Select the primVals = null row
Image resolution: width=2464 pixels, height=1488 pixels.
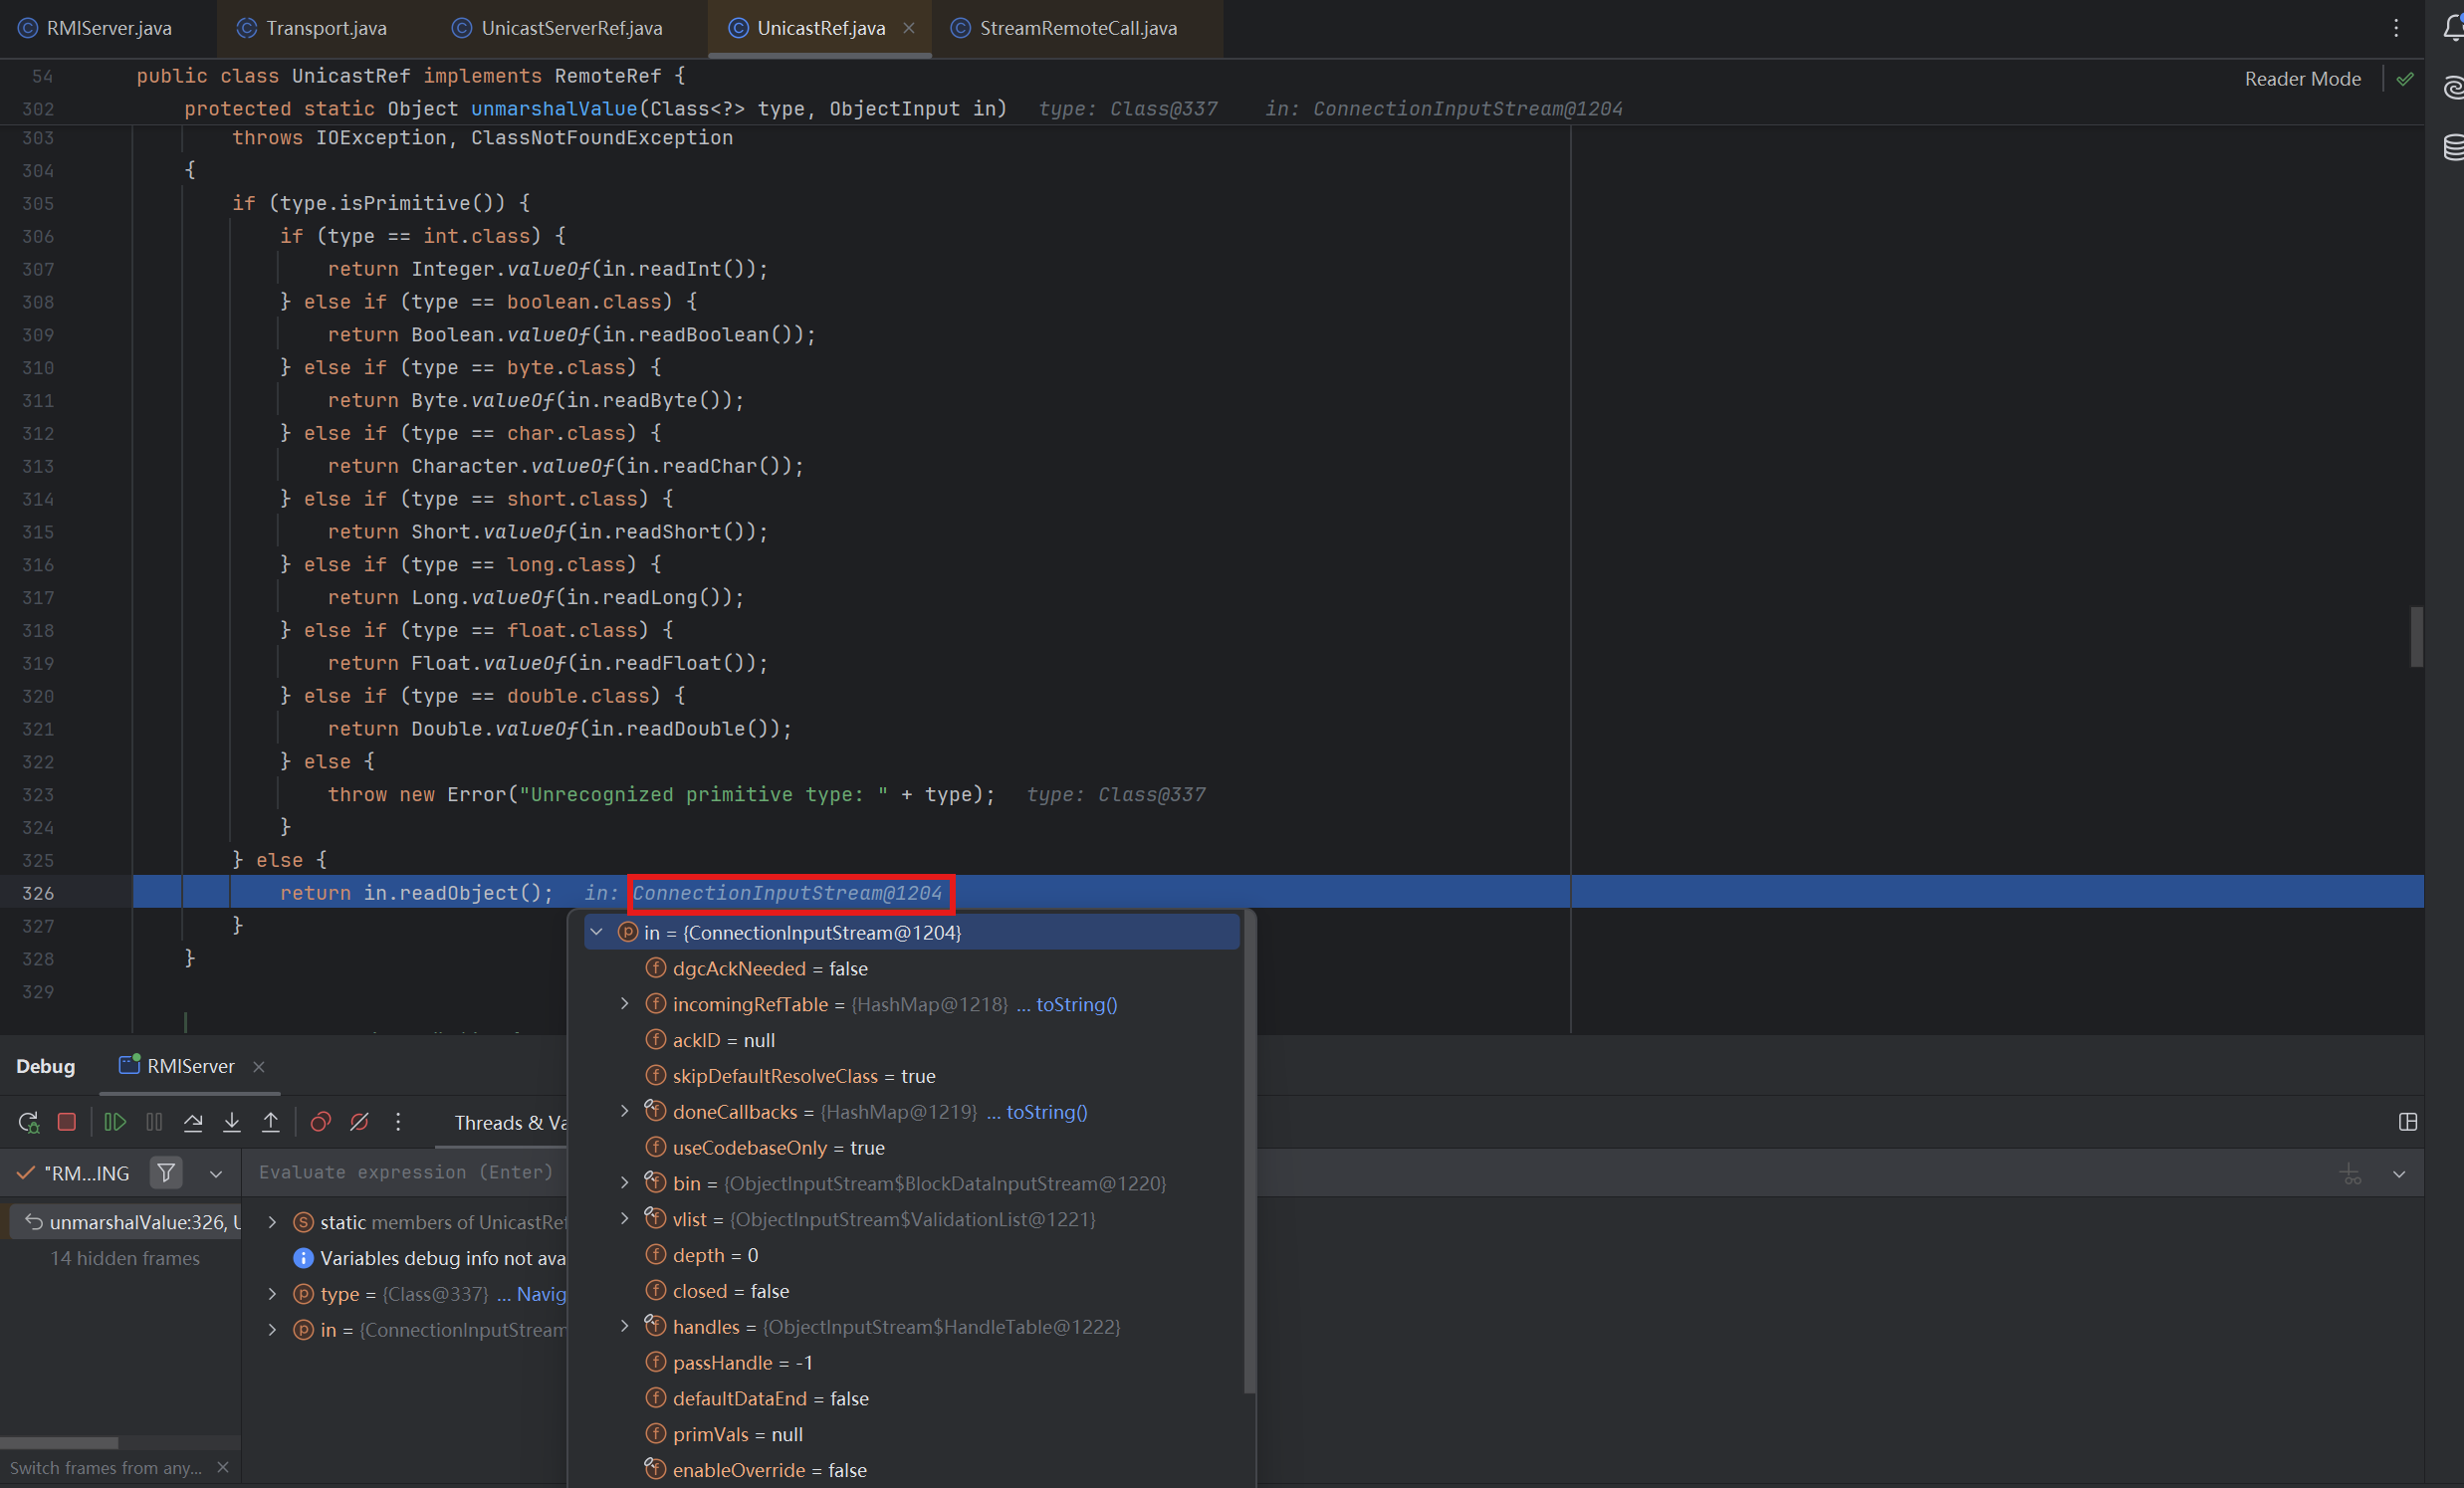(x=912, y=1434)
